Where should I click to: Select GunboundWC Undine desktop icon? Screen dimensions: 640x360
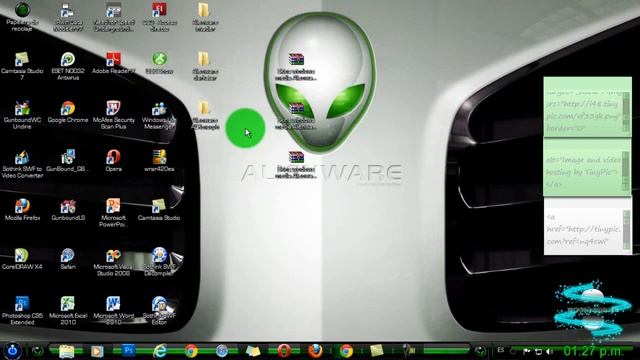(x=22, y=115)
